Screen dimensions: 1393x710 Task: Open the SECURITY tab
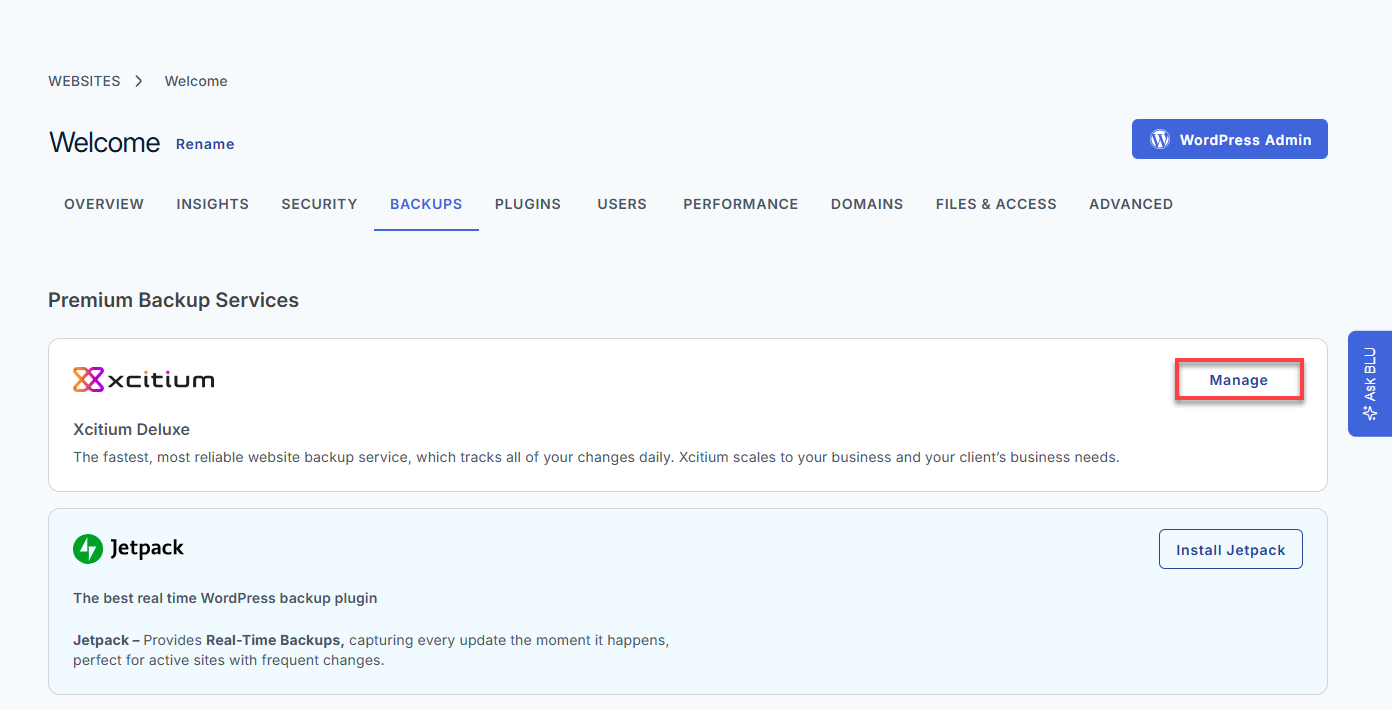click(319, 204)
